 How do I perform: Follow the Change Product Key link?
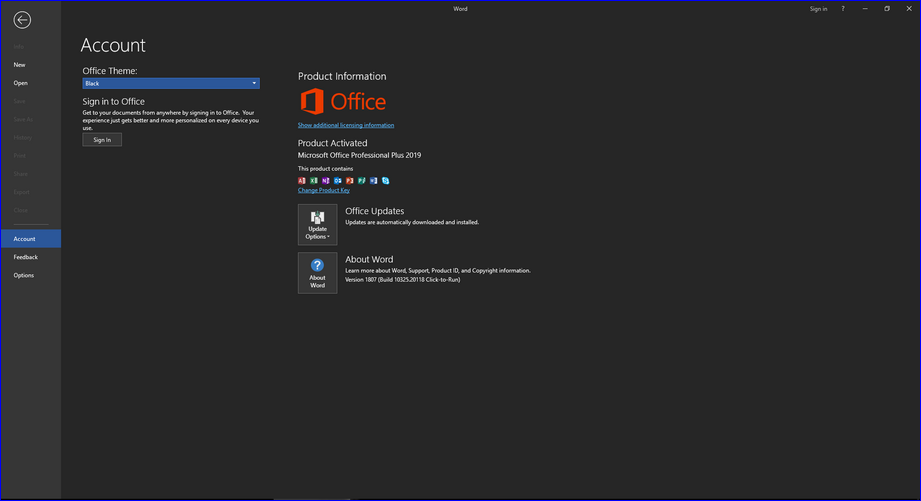point(323,190)
